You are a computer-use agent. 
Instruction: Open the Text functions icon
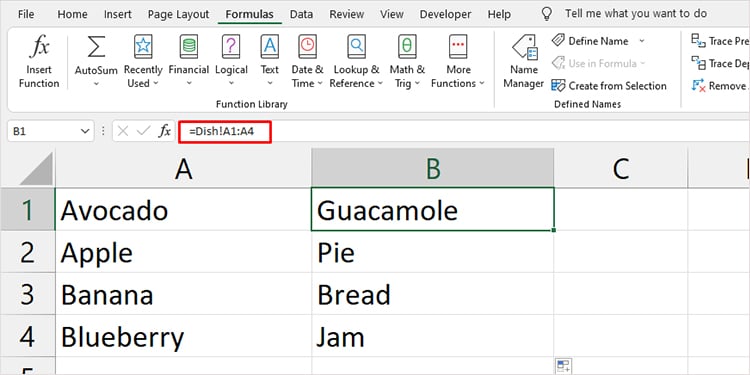[x=269, y=47]
